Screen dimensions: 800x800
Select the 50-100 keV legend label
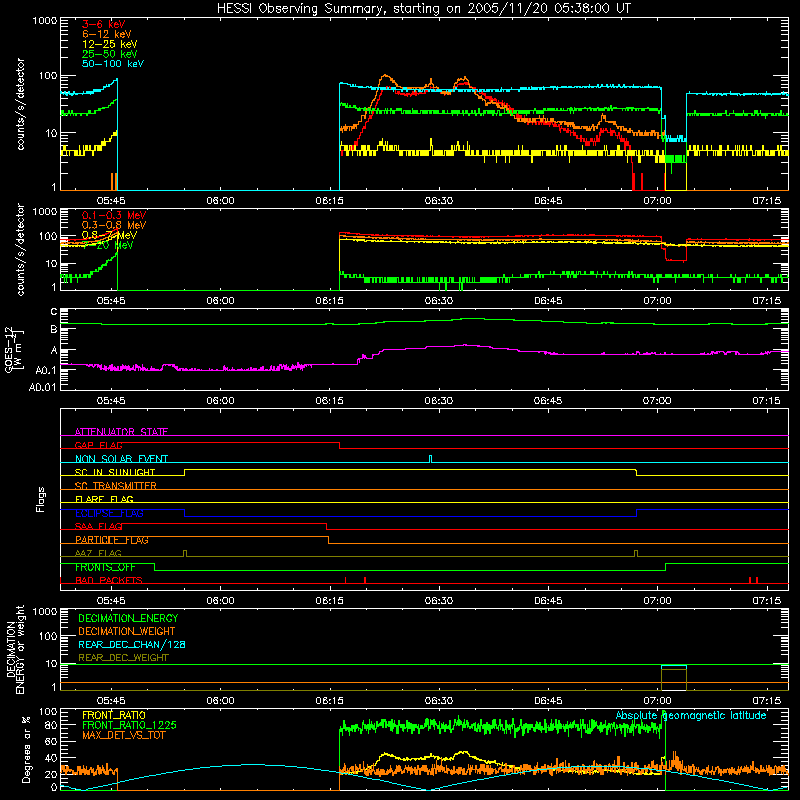113,64
